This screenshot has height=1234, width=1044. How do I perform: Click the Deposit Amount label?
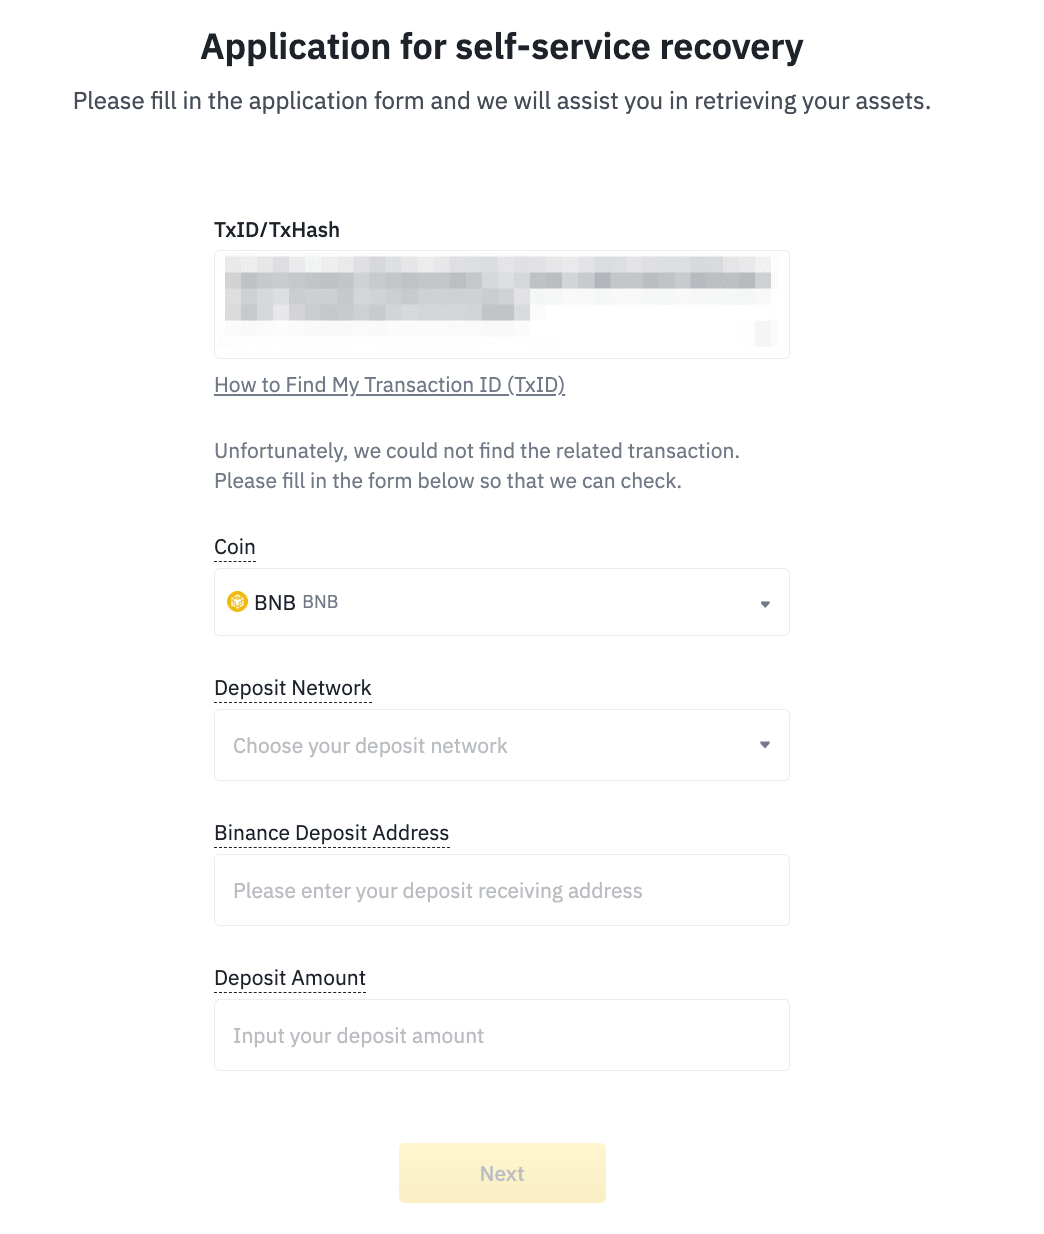click(x=290, y=978)
